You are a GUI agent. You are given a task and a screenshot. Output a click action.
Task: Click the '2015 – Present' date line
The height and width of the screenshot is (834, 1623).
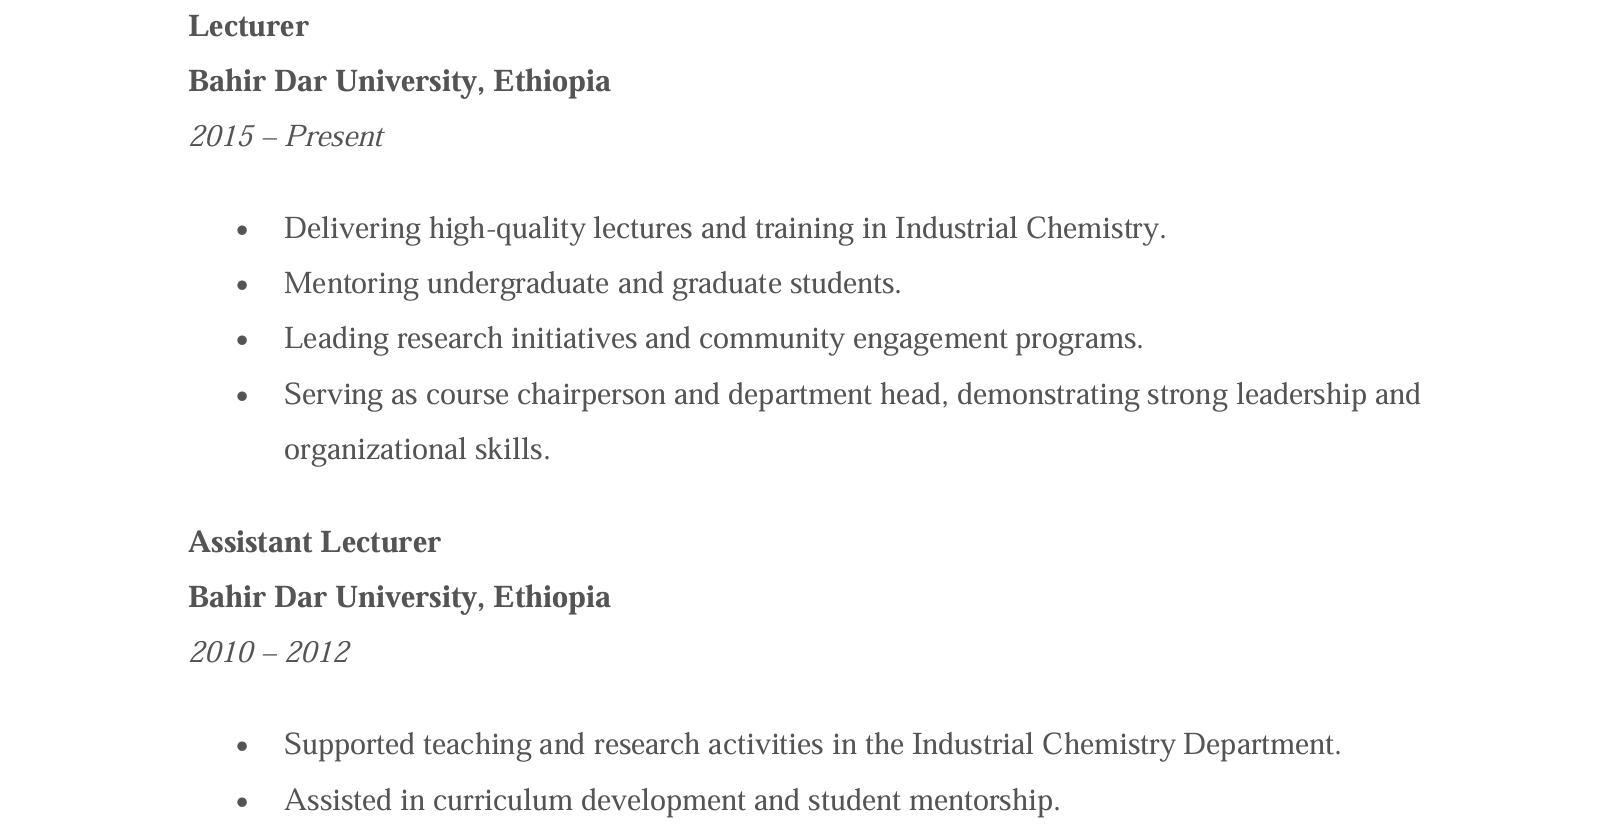pos(285,136)
